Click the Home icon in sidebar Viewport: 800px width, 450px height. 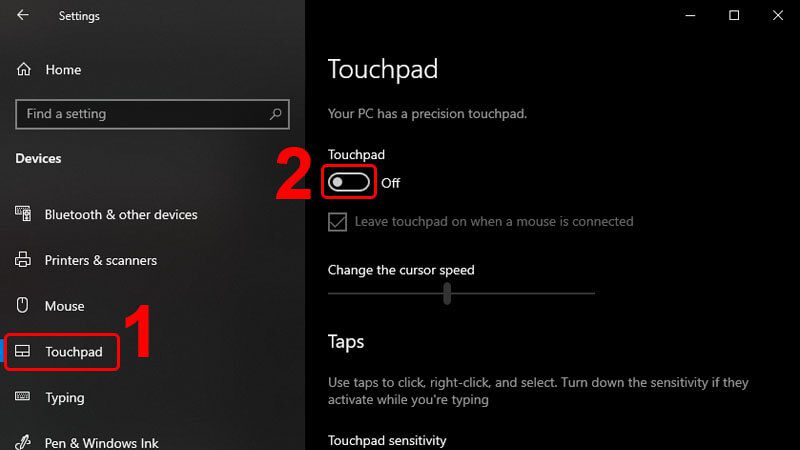coord(24,70)
